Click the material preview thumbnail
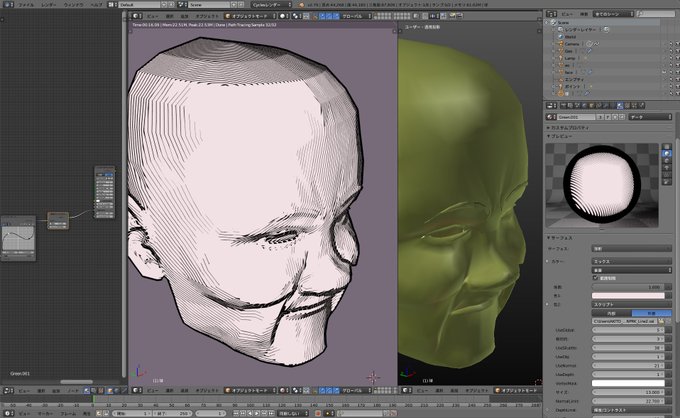The image size is (680, 418). pos(602,185)
